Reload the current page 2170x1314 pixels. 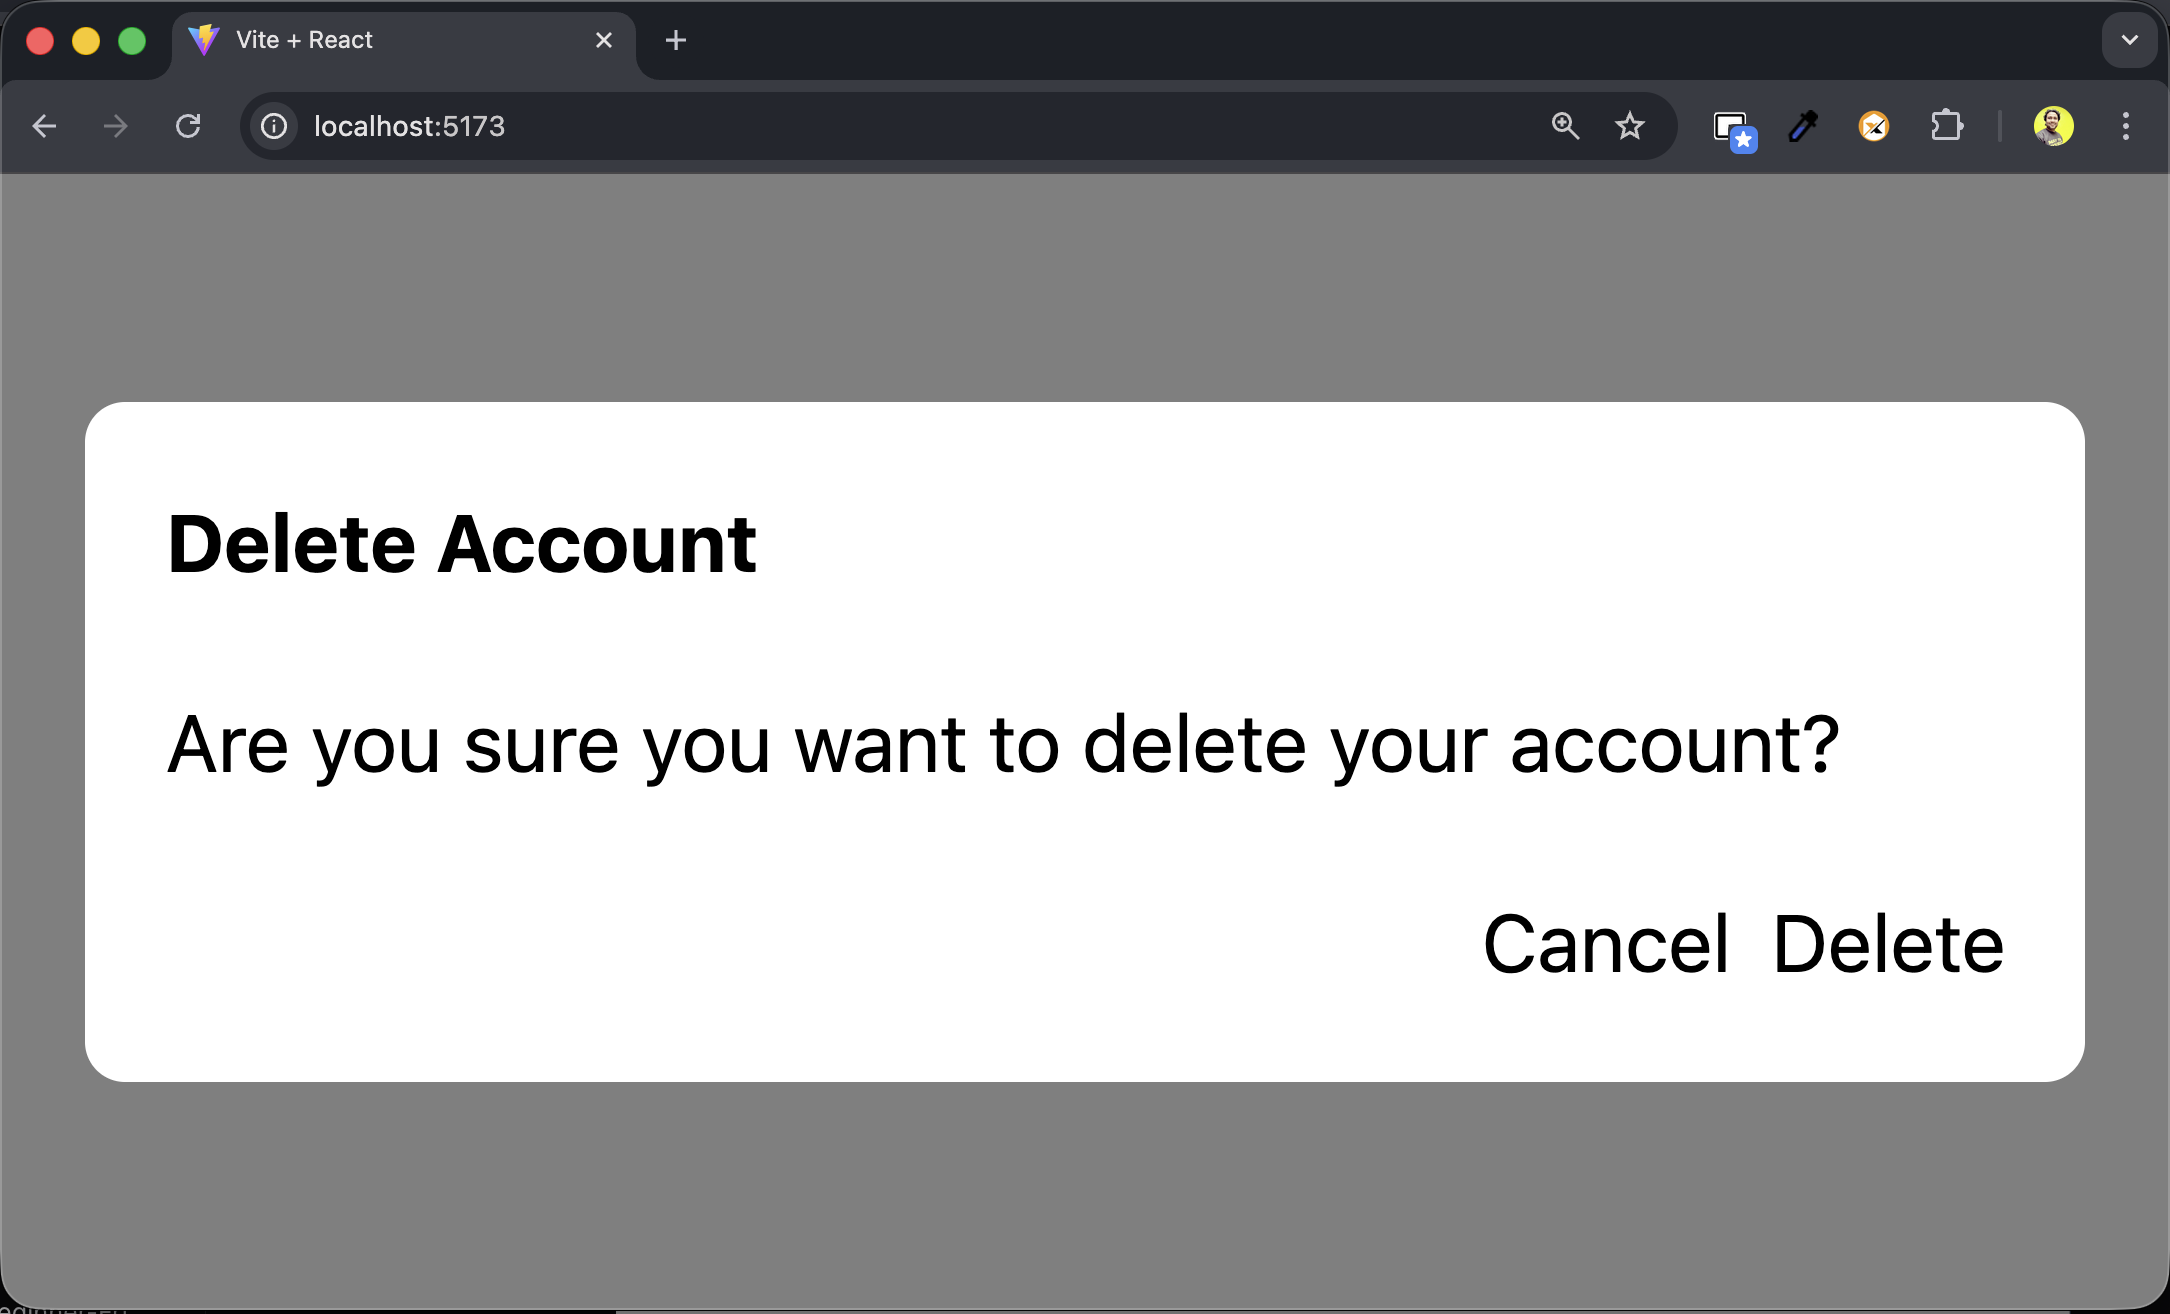pos(190,126)
